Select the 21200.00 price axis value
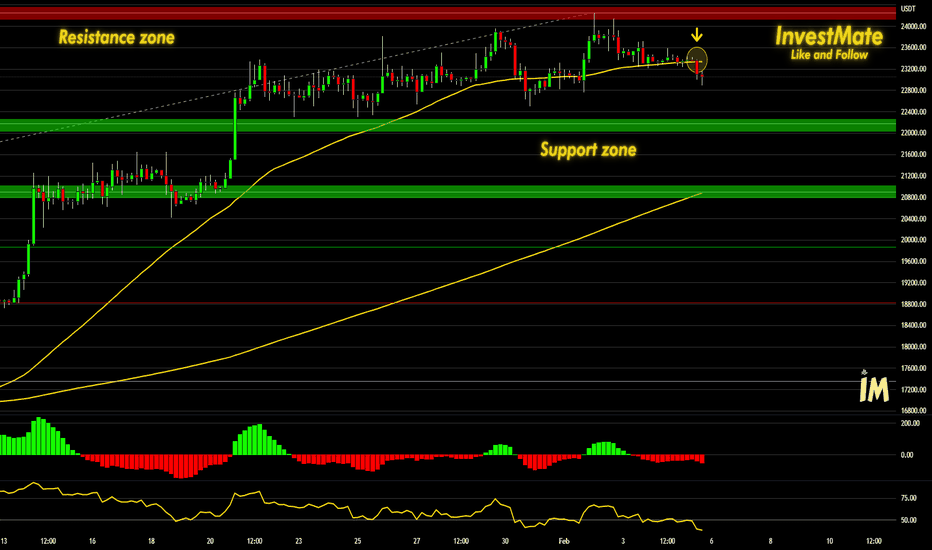Image resolution: width=932 pixels, height=550 pixels. point(913,176)
